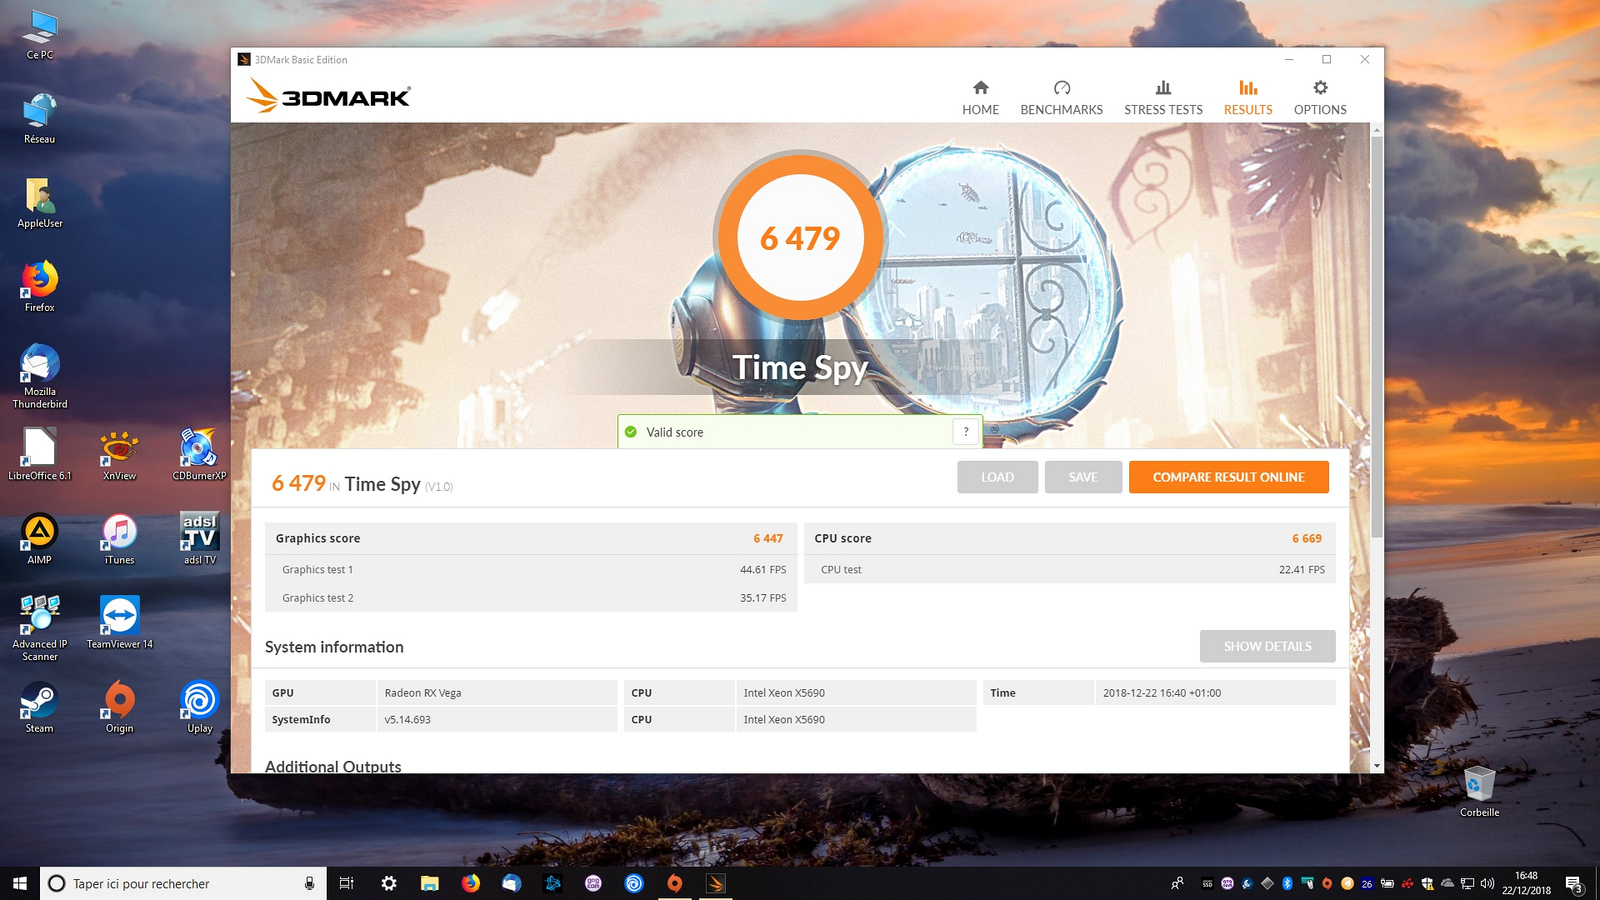Click the CPU score value 6 669
Screen dimensions: 1600x900
[1307, 538]
